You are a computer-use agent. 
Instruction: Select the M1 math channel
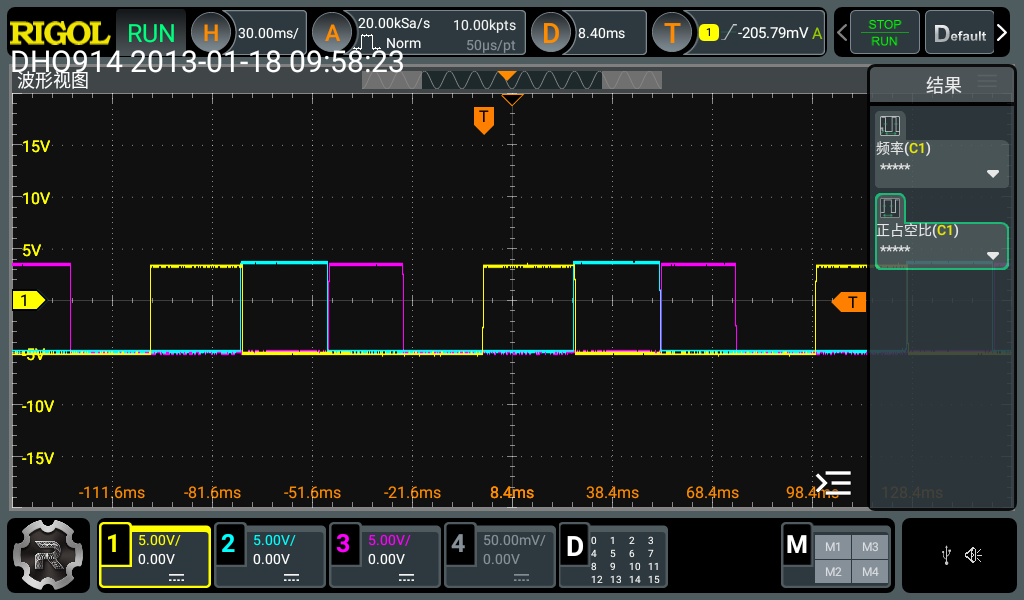(x=832, y=546)
